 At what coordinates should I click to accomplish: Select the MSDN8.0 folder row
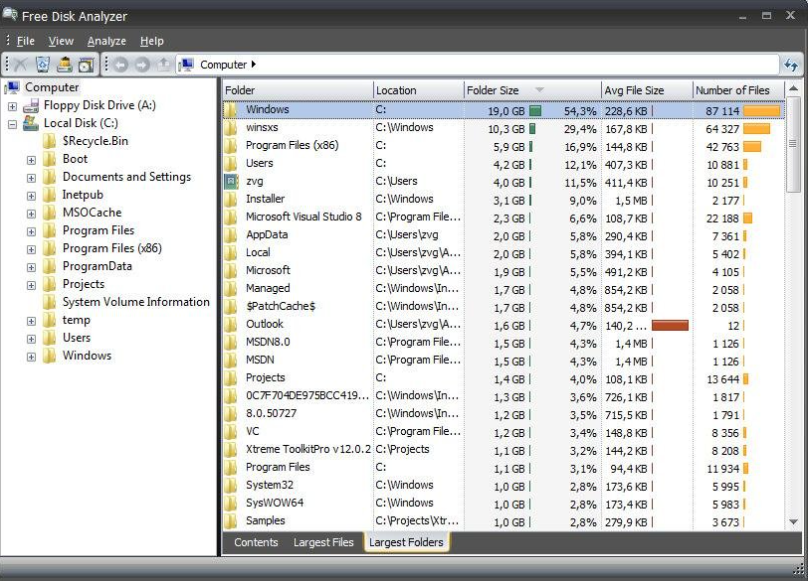click(x=503, y=342)
